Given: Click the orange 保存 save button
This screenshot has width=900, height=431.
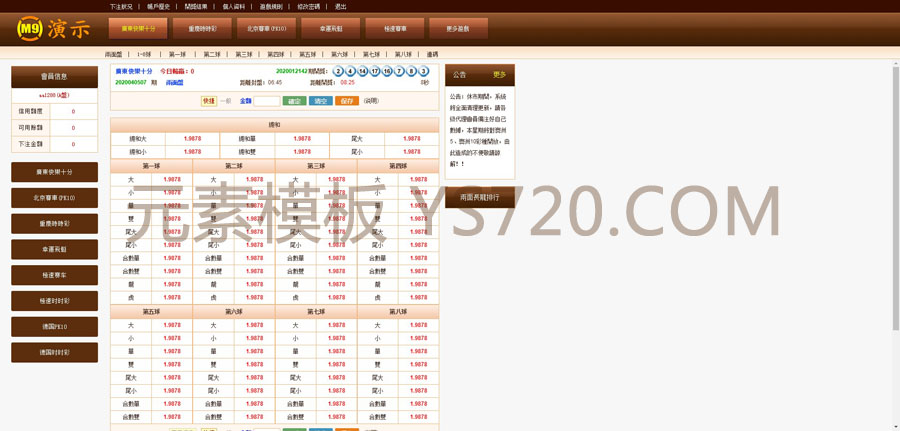Looking at the screenshot, I should [347, 101].
